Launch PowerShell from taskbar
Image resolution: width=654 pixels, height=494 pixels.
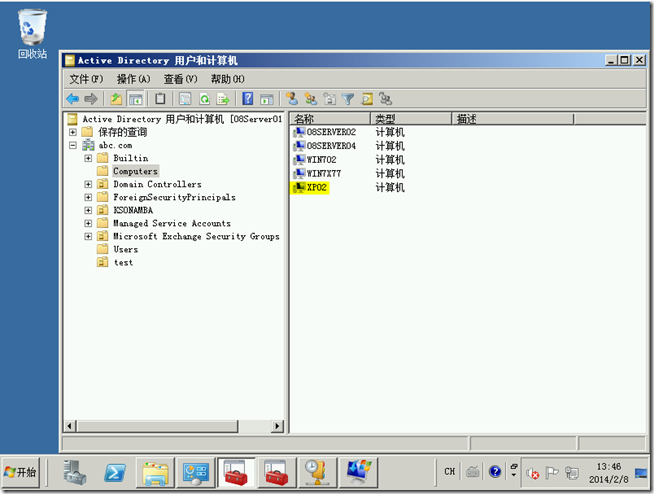pyautogui.click(x=115, y=472)
